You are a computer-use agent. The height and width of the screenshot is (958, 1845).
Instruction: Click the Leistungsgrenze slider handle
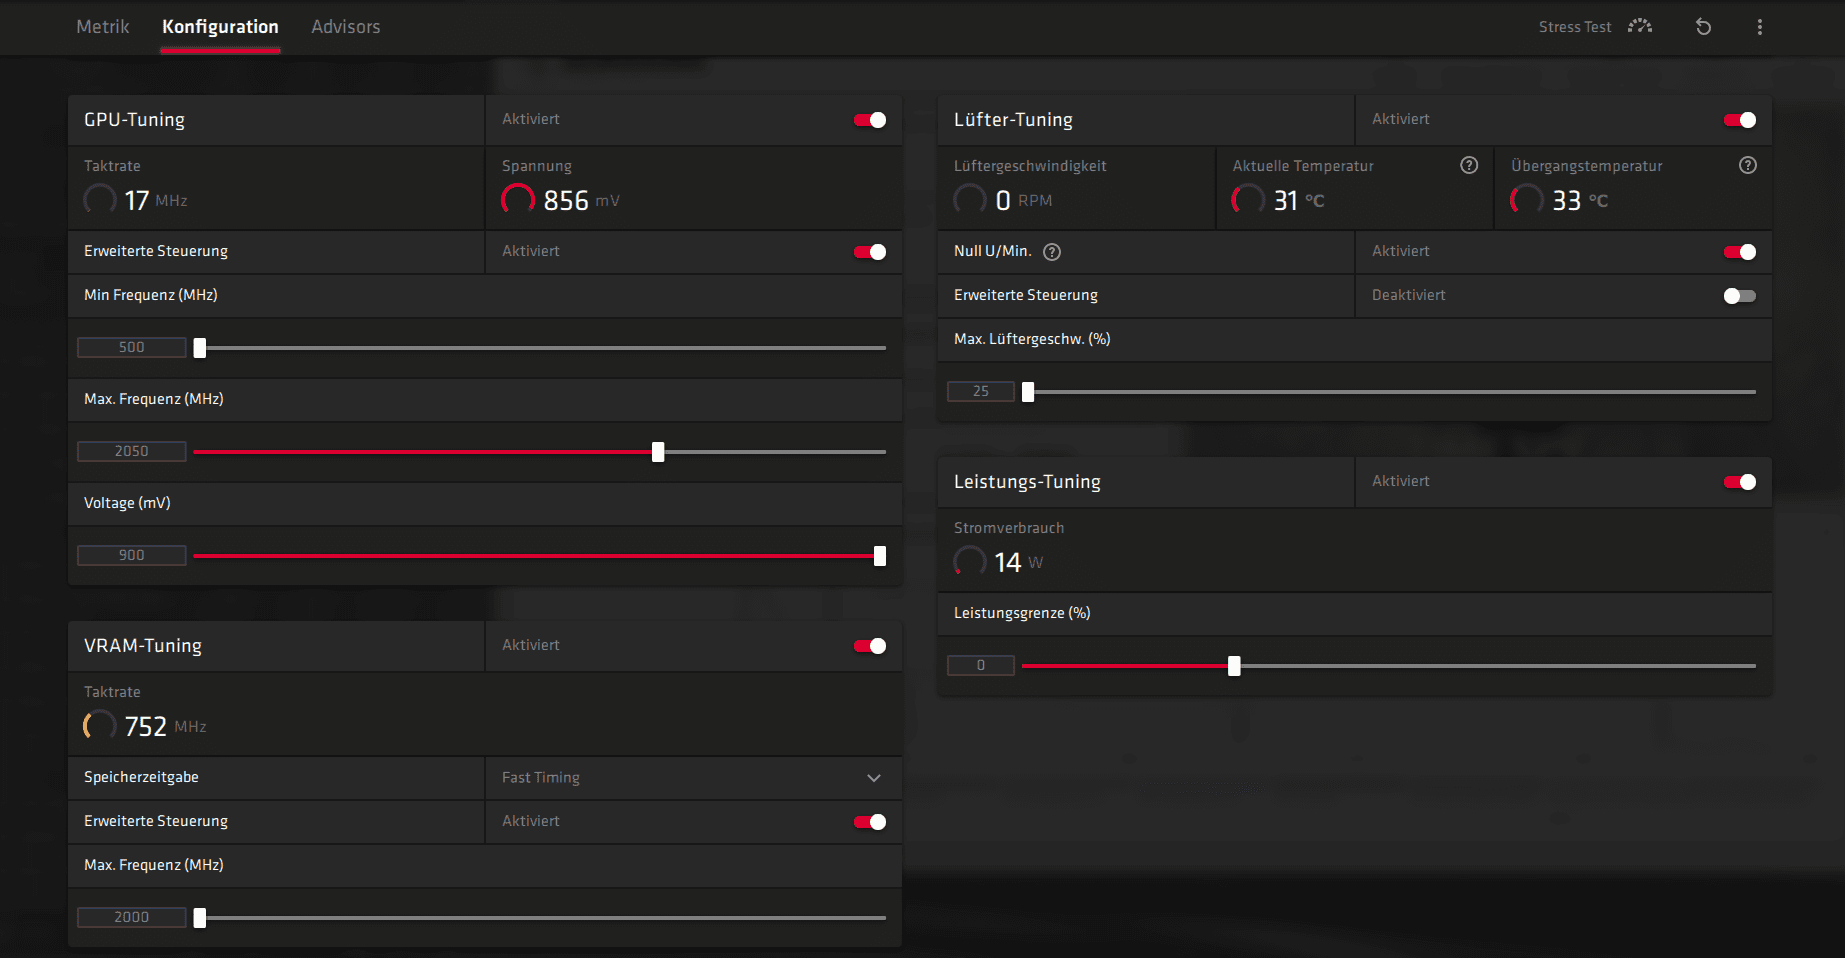click(x=1234, y=666)
